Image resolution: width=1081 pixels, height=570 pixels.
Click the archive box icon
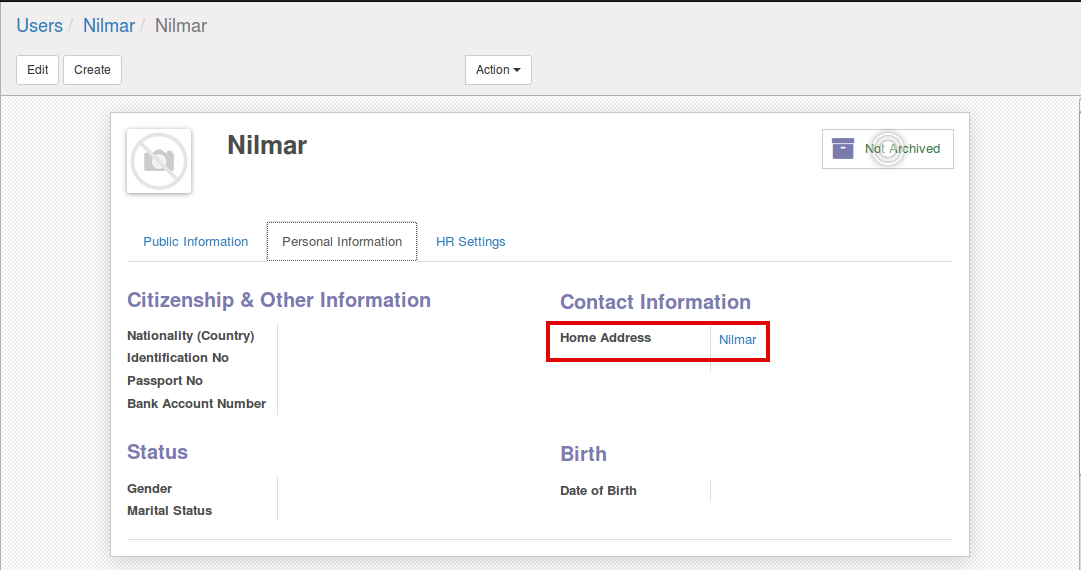click(x=843, y=148)
